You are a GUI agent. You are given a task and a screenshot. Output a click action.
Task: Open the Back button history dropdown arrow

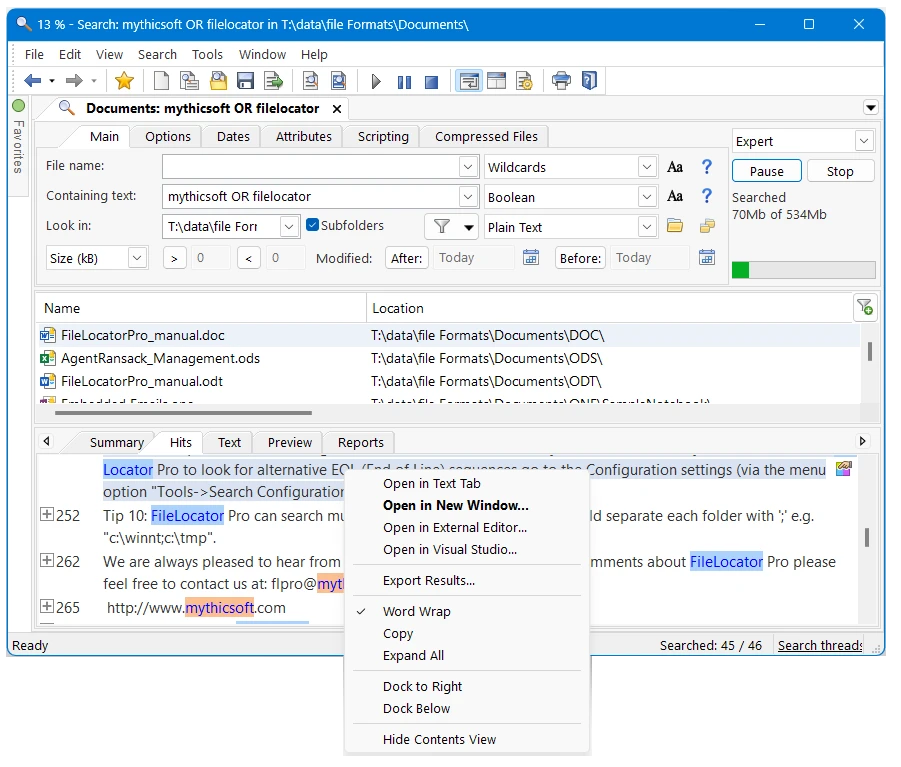52,81
